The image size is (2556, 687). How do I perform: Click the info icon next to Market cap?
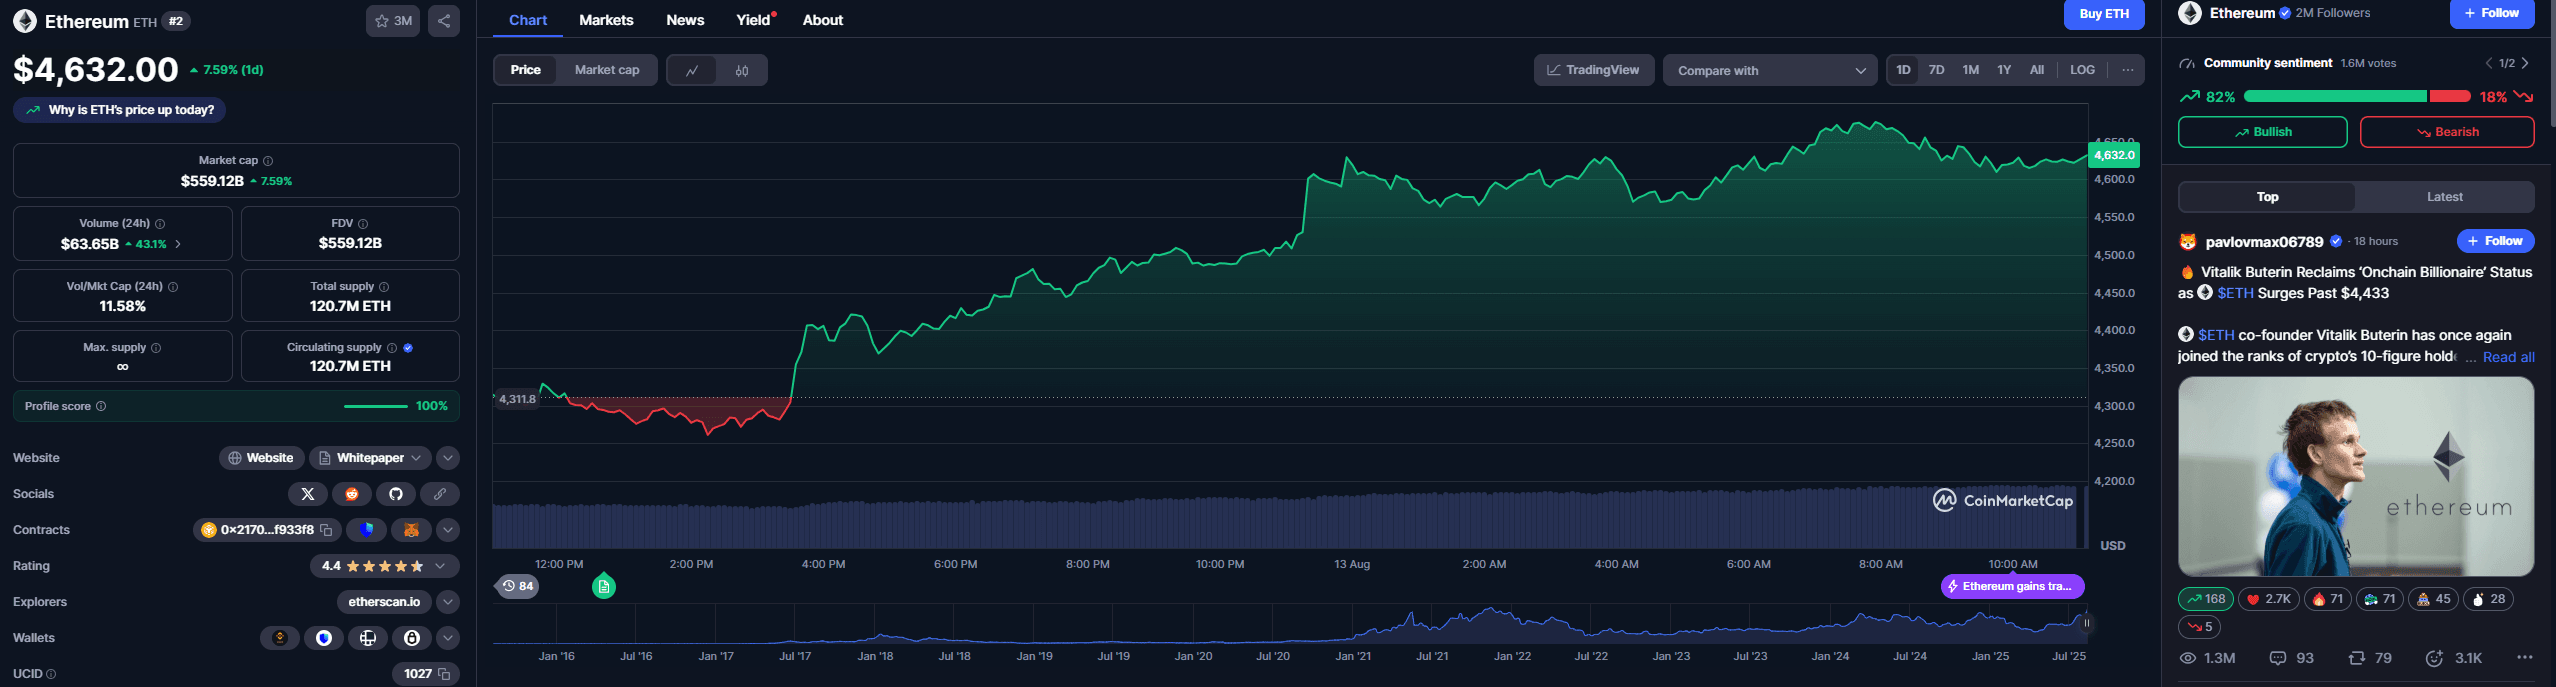click(x=268, y=161)
